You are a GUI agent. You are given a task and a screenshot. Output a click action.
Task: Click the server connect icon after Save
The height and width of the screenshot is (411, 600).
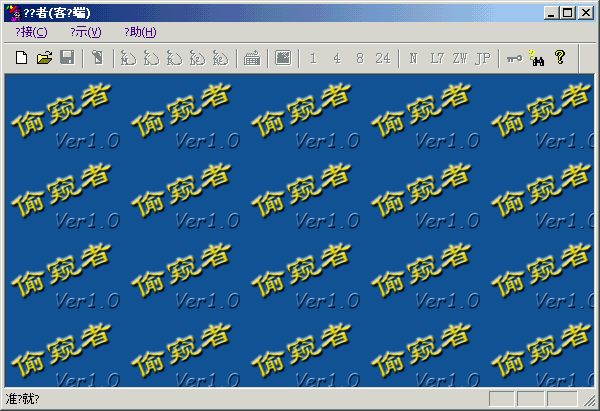[x=98, y=58]
